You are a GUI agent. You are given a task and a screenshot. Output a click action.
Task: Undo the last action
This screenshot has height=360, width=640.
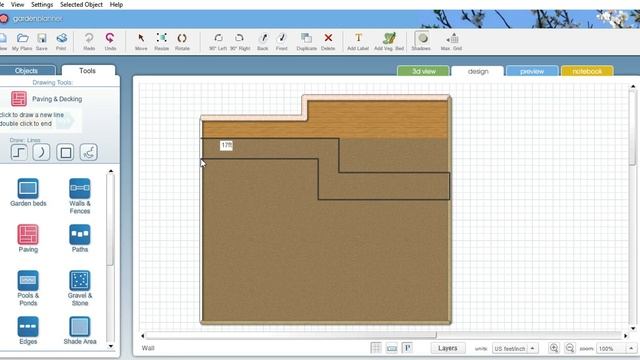(110, 38)
